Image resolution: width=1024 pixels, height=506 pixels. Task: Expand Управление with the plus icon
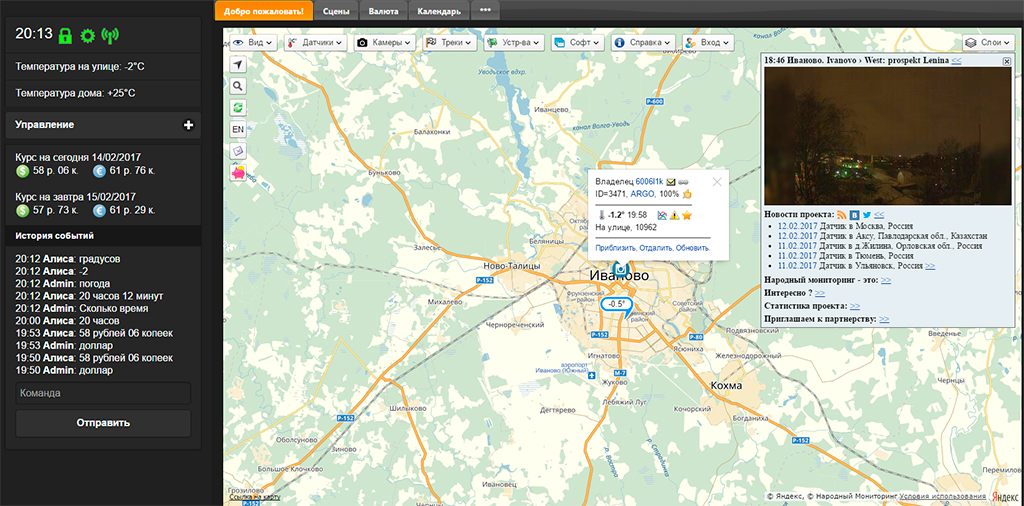tap(189, 125)
